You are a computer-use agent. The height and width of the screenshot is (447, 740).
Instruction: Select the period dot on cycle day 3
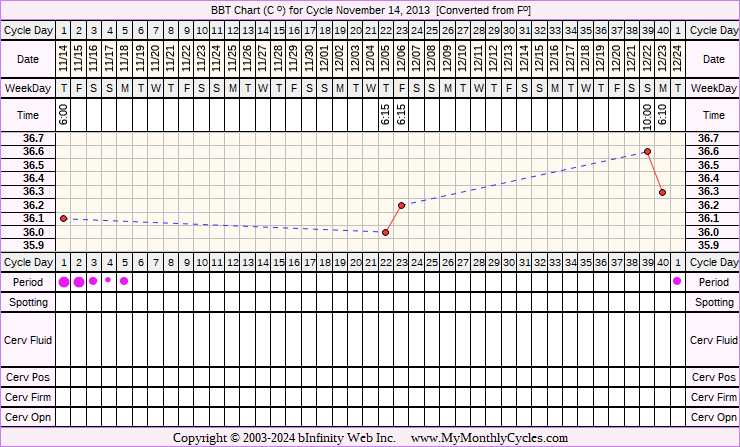coord(93,281)
